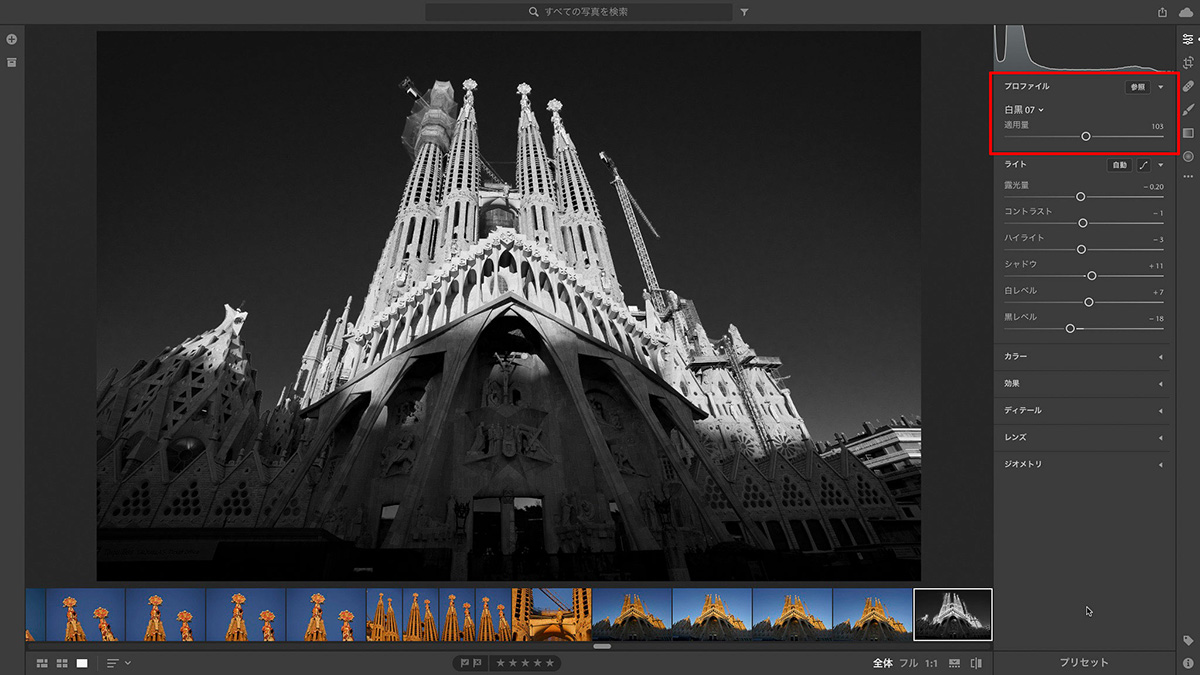
Task: Select the 全体 fit zoom option
Action: pos(882,663)
